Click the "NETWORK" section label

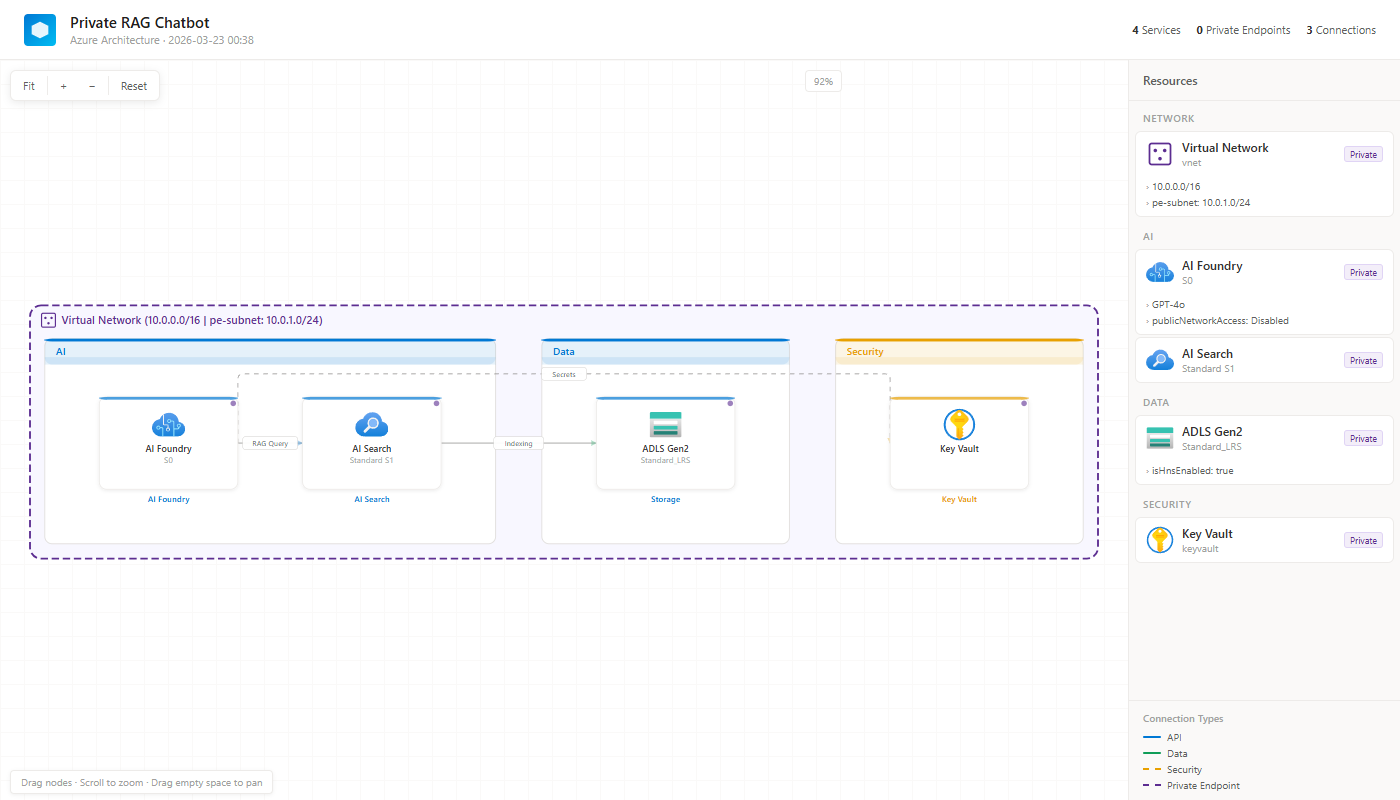(x=1169, y=119)
